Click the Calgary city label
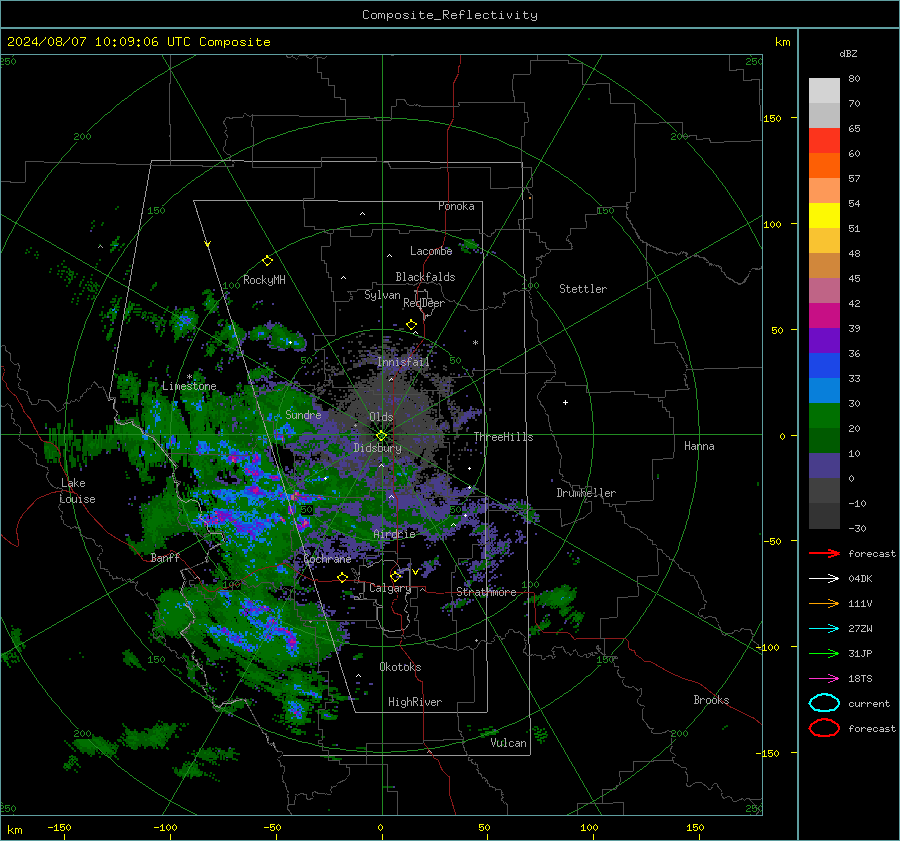 tap(390, 588)
